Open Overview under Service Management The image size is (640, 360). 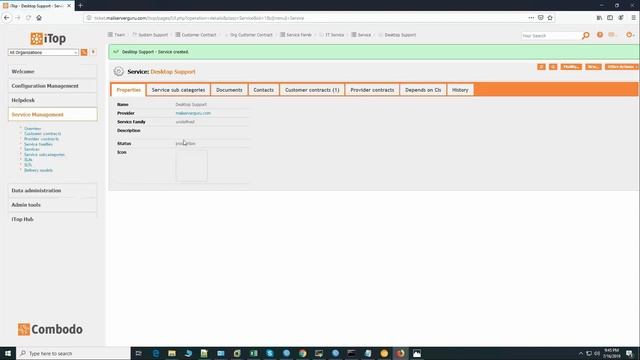point(32,129)
